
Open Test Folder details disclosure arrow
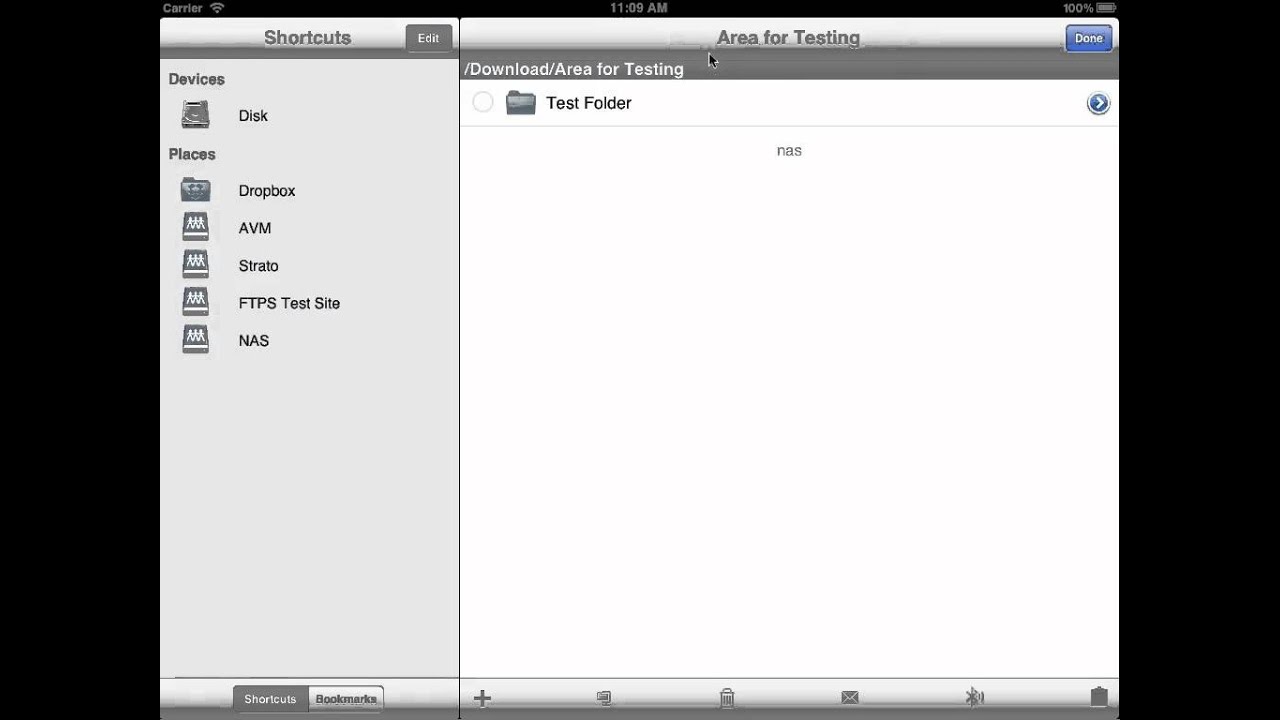1098,103
